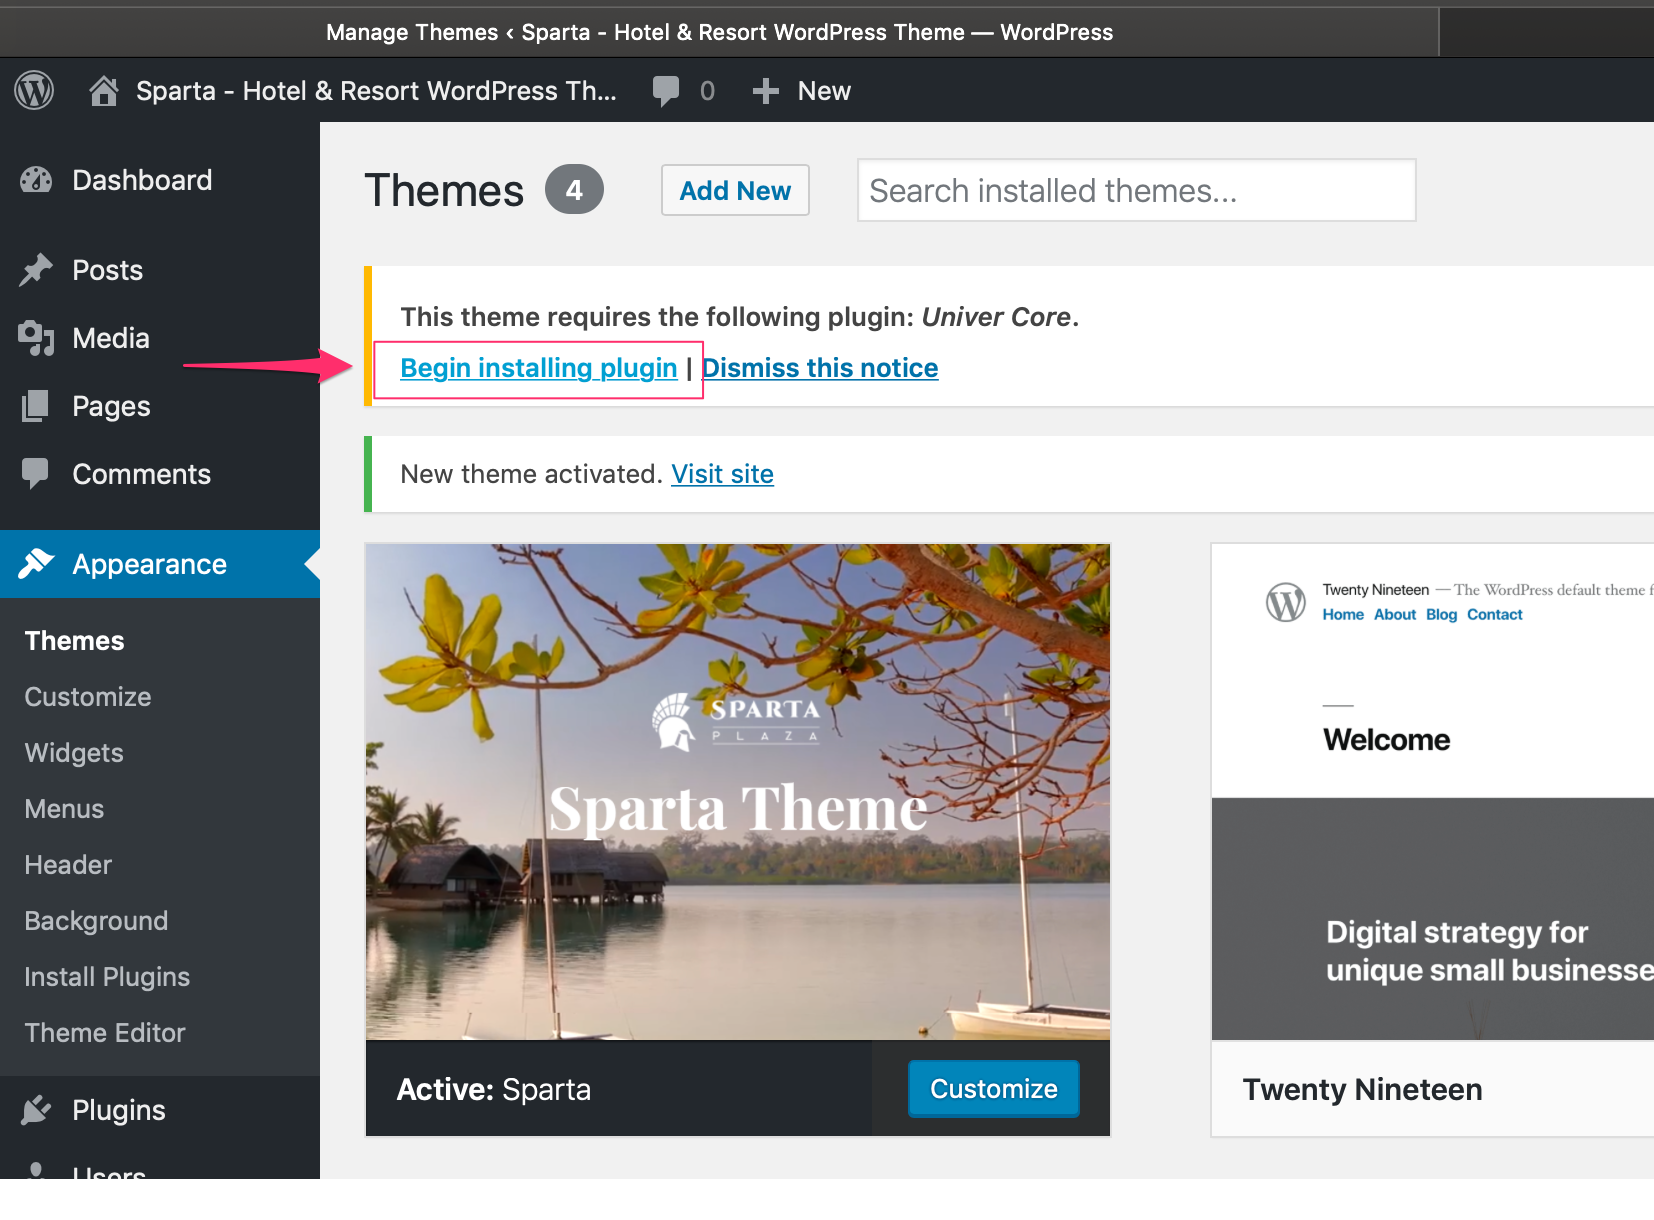Go to Menus submenu item
Image resolution: width=1654 pixels, height=1220 pixels.
pos(64,809)
